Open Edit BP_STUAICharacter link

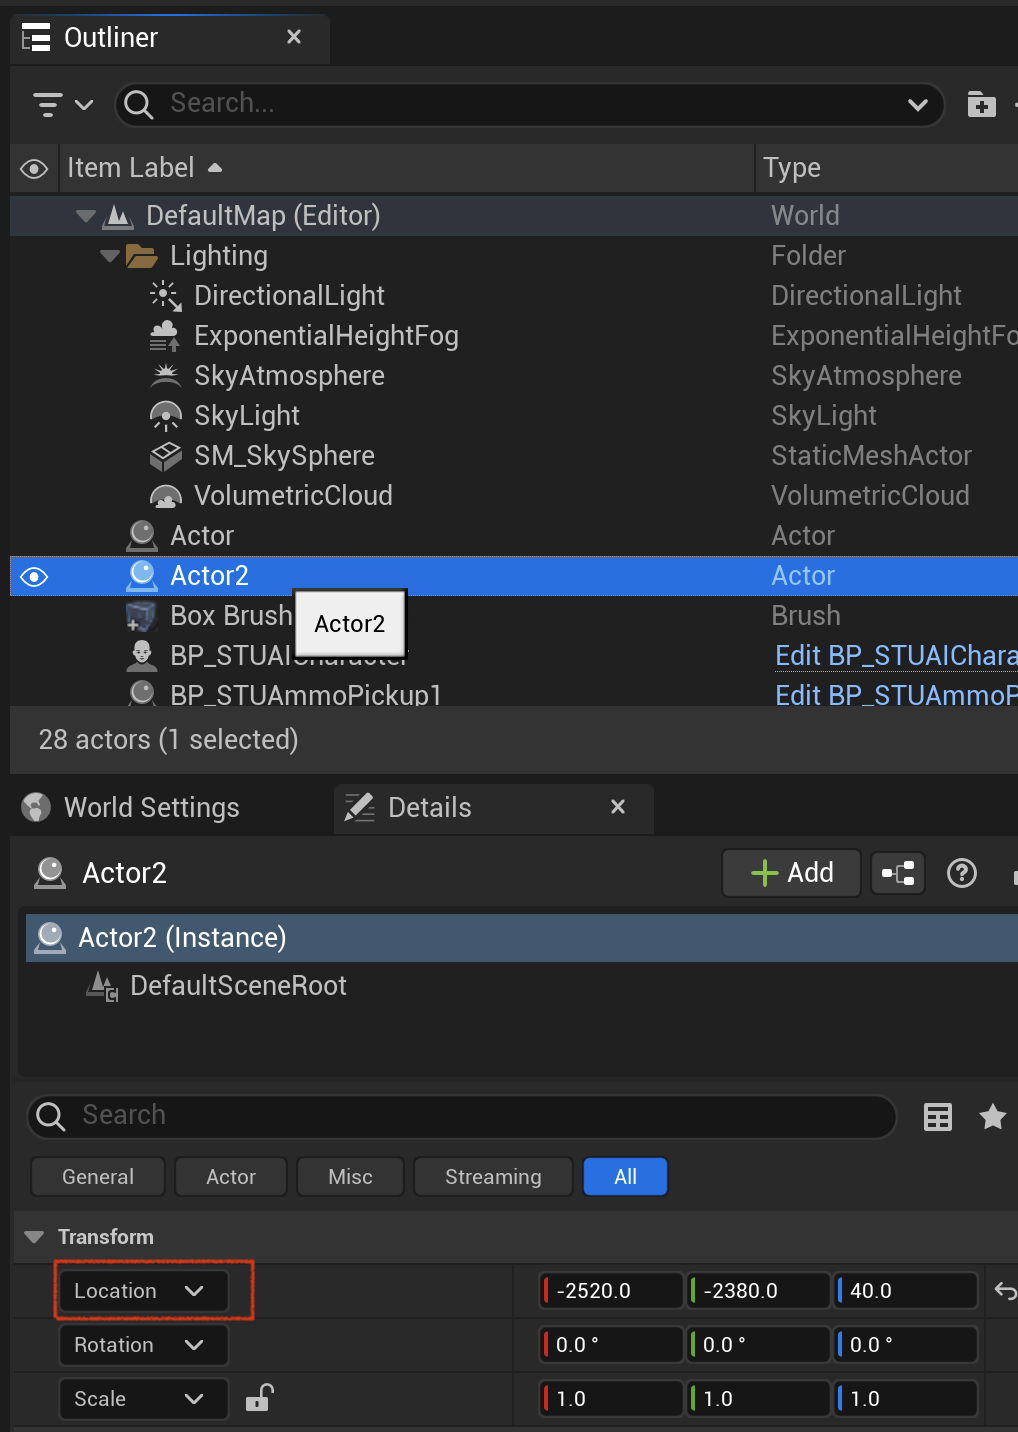click(x=896, y=656)
